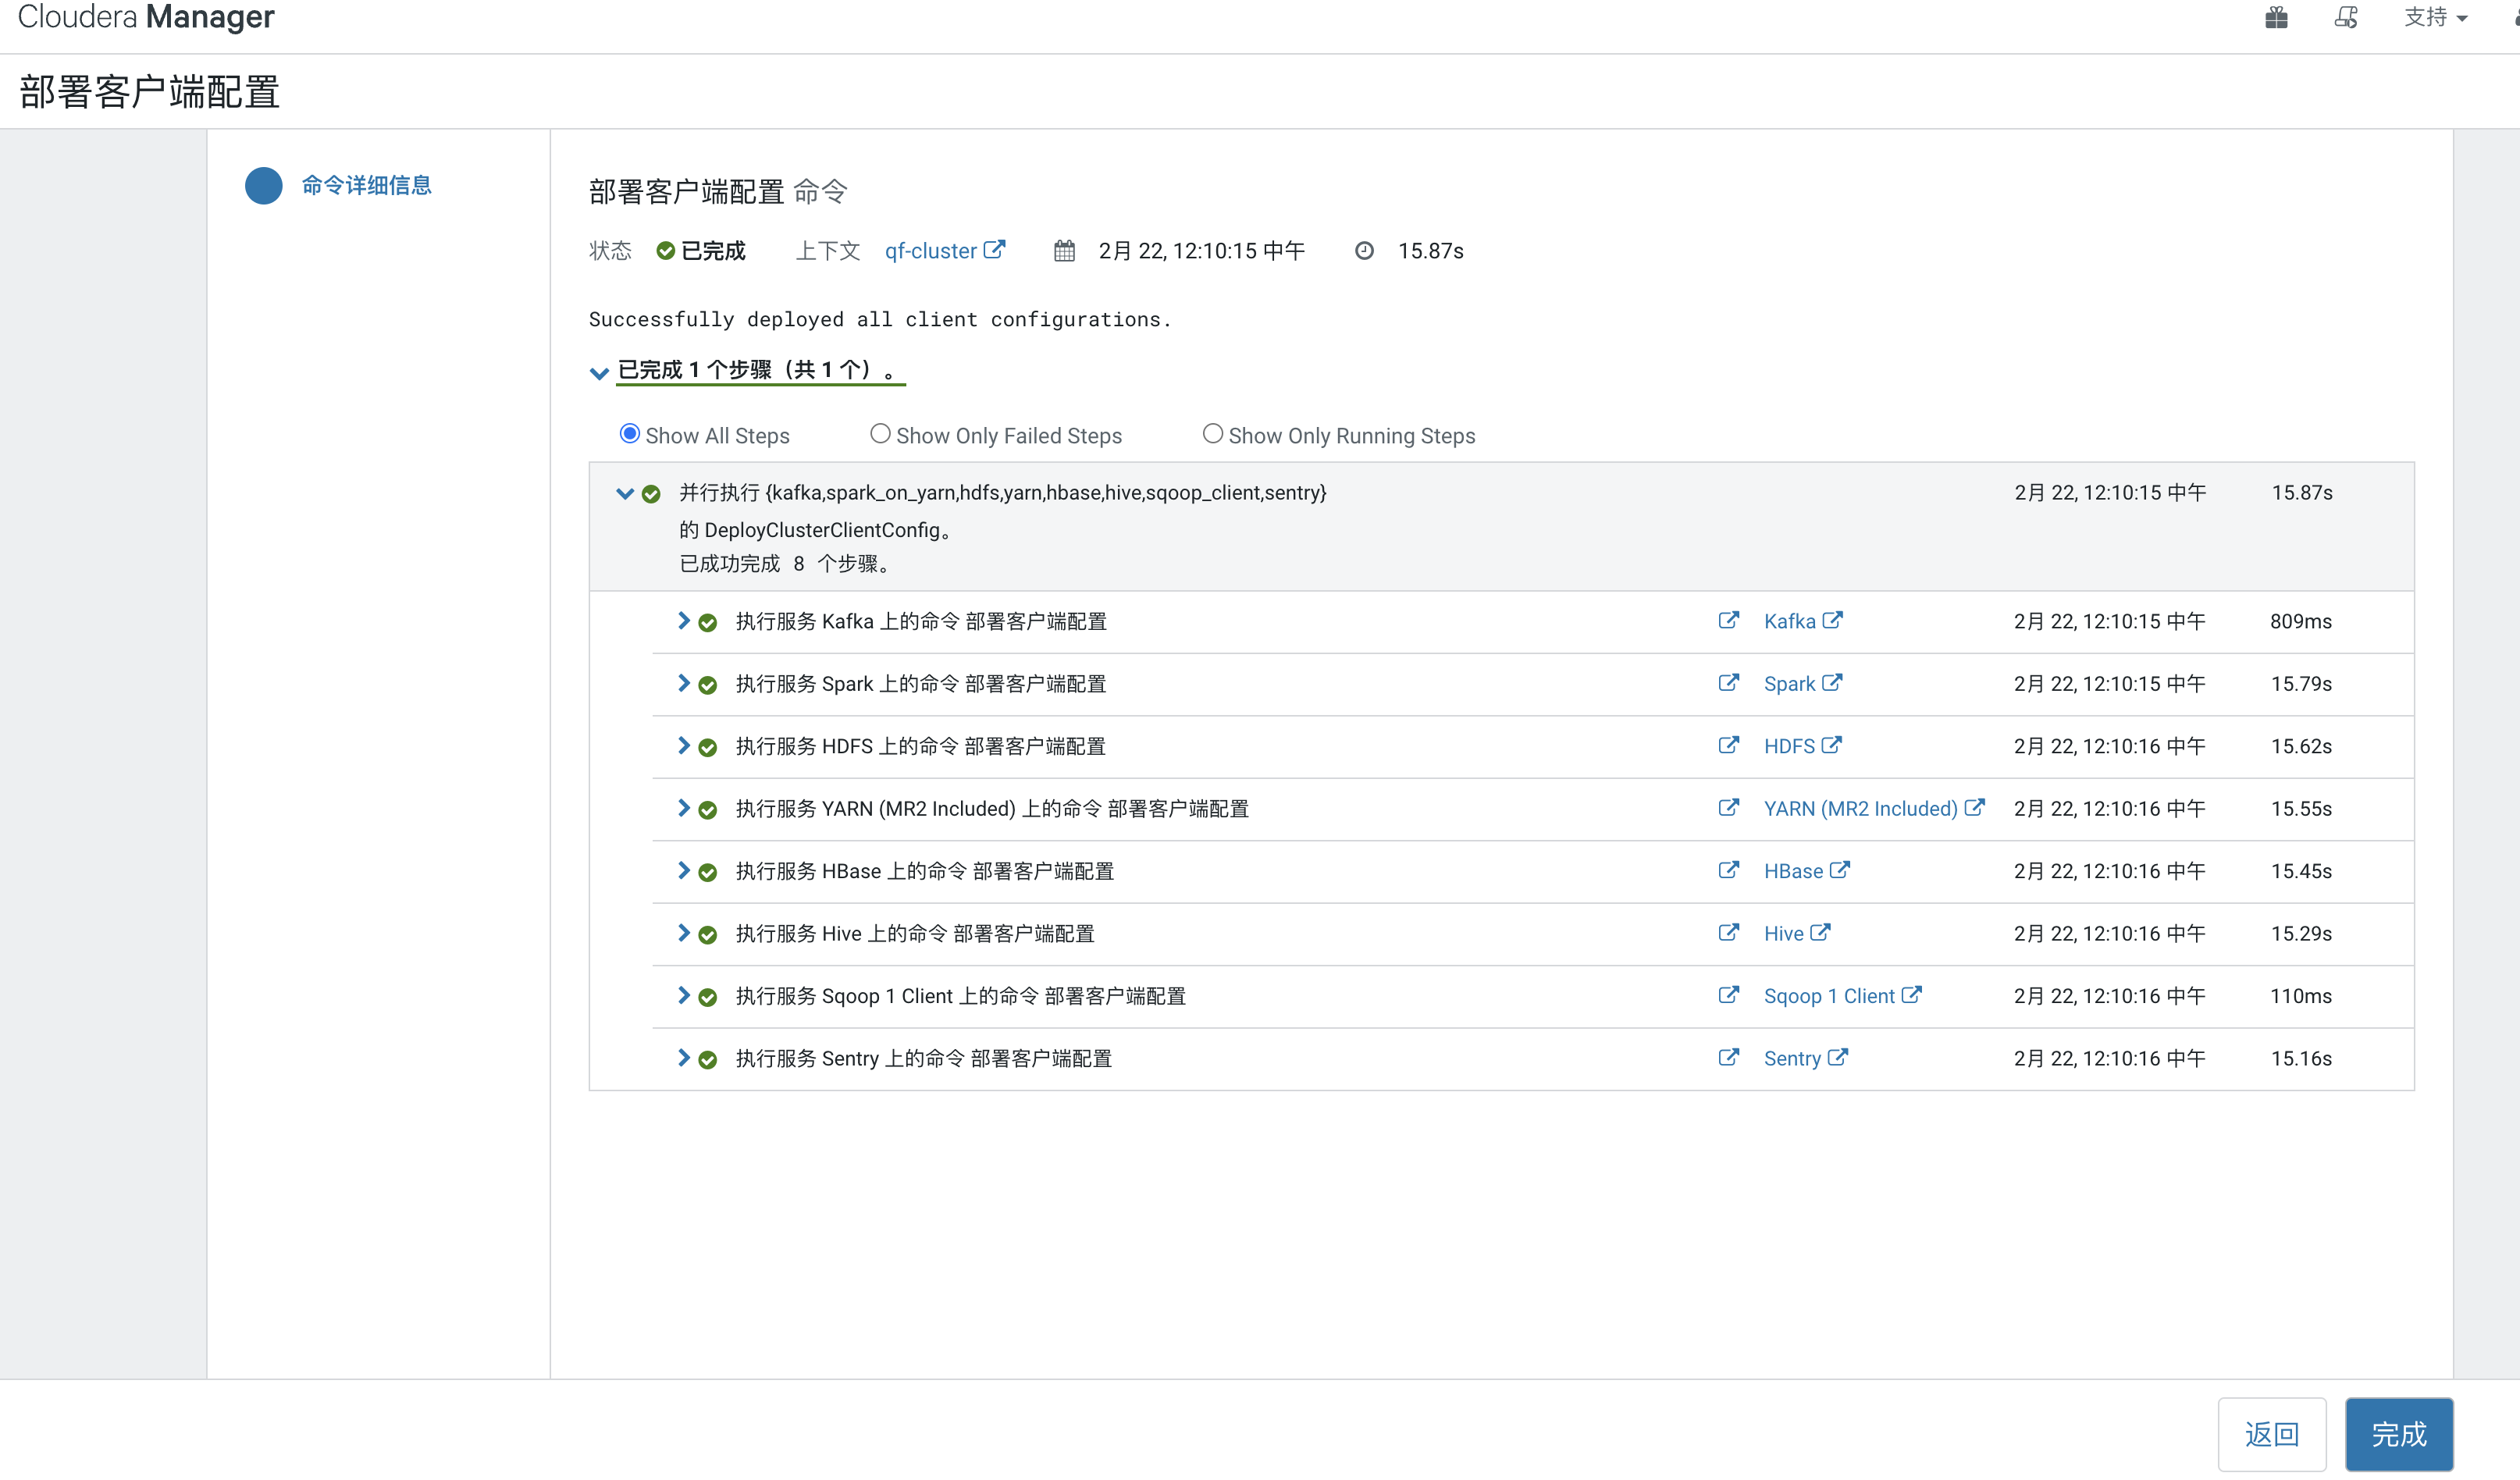Click the 809ms duration on Kafka row
Screen dimensions: 2520x1480
tap(2301, 621)
